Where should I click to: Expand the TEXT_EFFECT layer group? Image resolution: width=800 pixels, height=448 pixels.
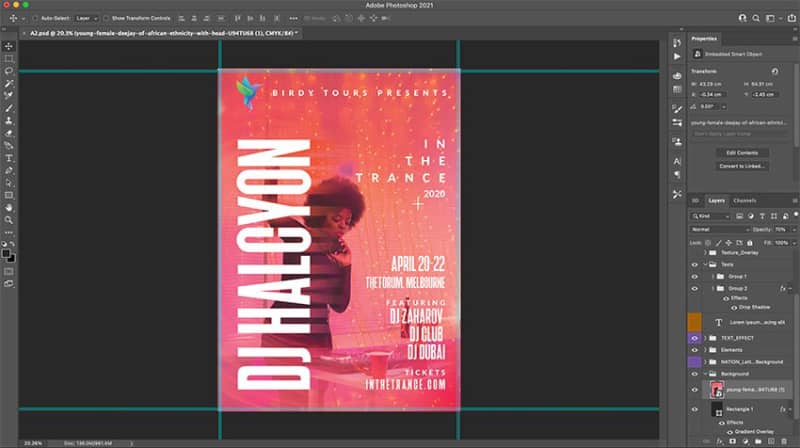(706, 338)
